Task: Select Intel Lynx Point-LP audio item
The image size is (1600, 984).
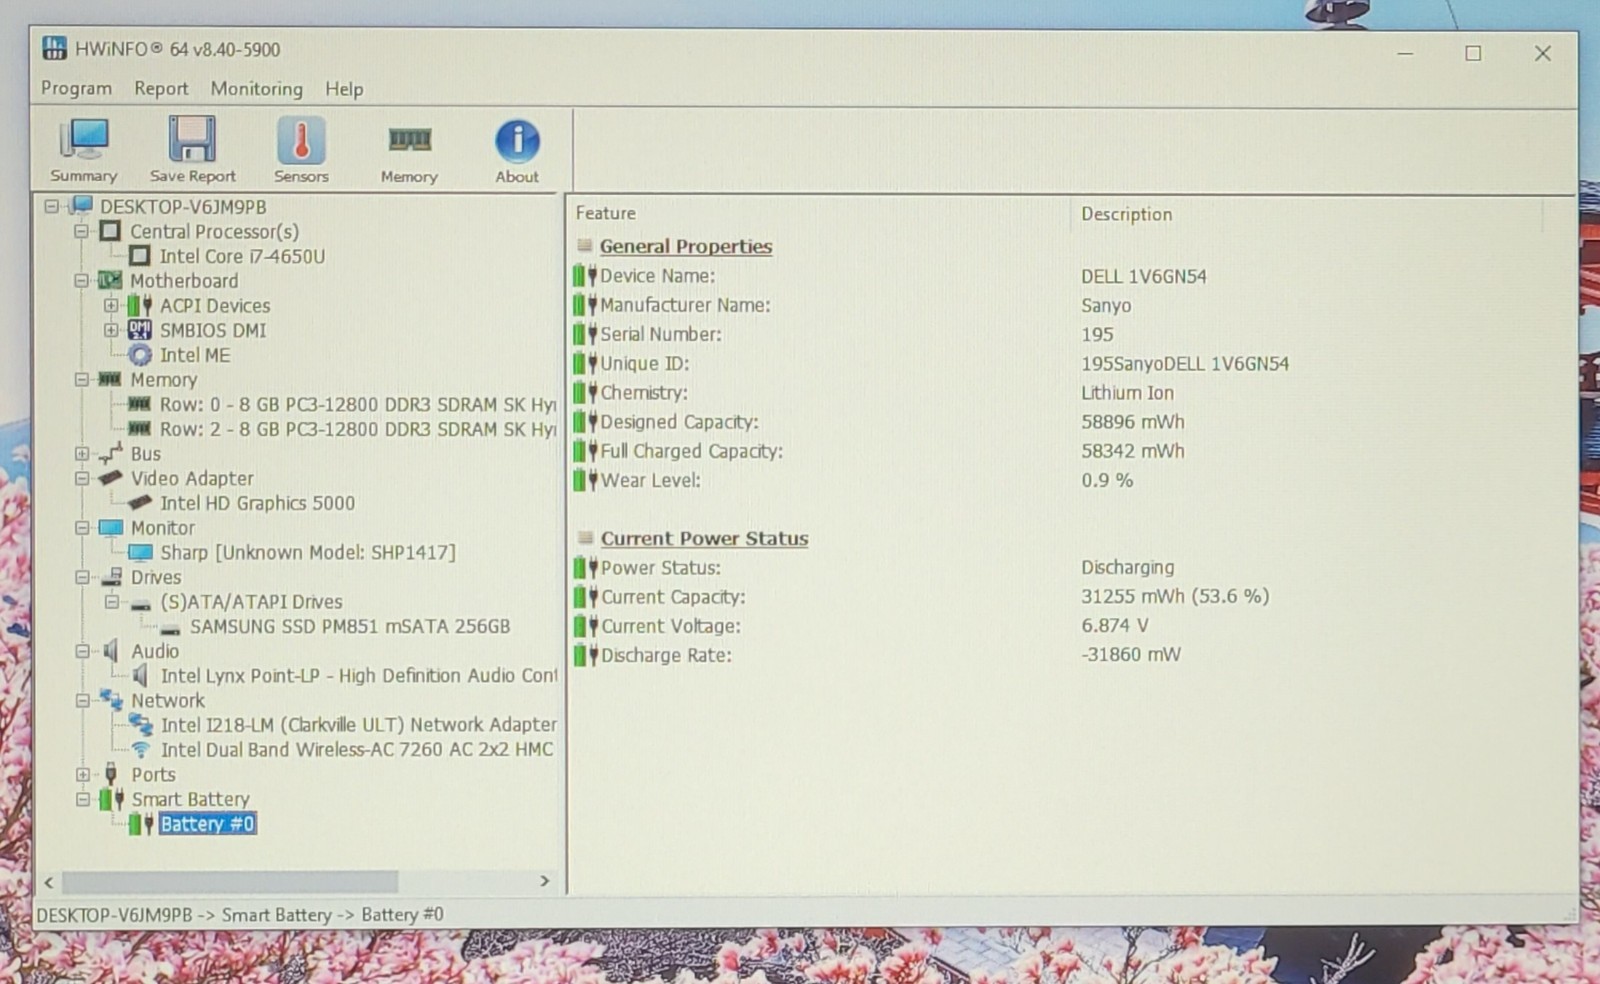Action: point(359,675)
